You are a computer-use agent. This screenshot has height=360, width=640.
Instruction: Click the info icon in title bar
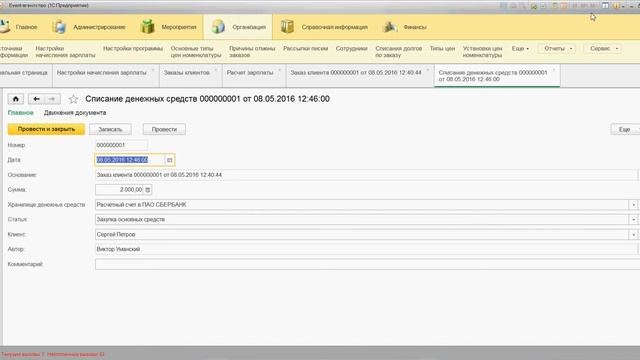616,6
